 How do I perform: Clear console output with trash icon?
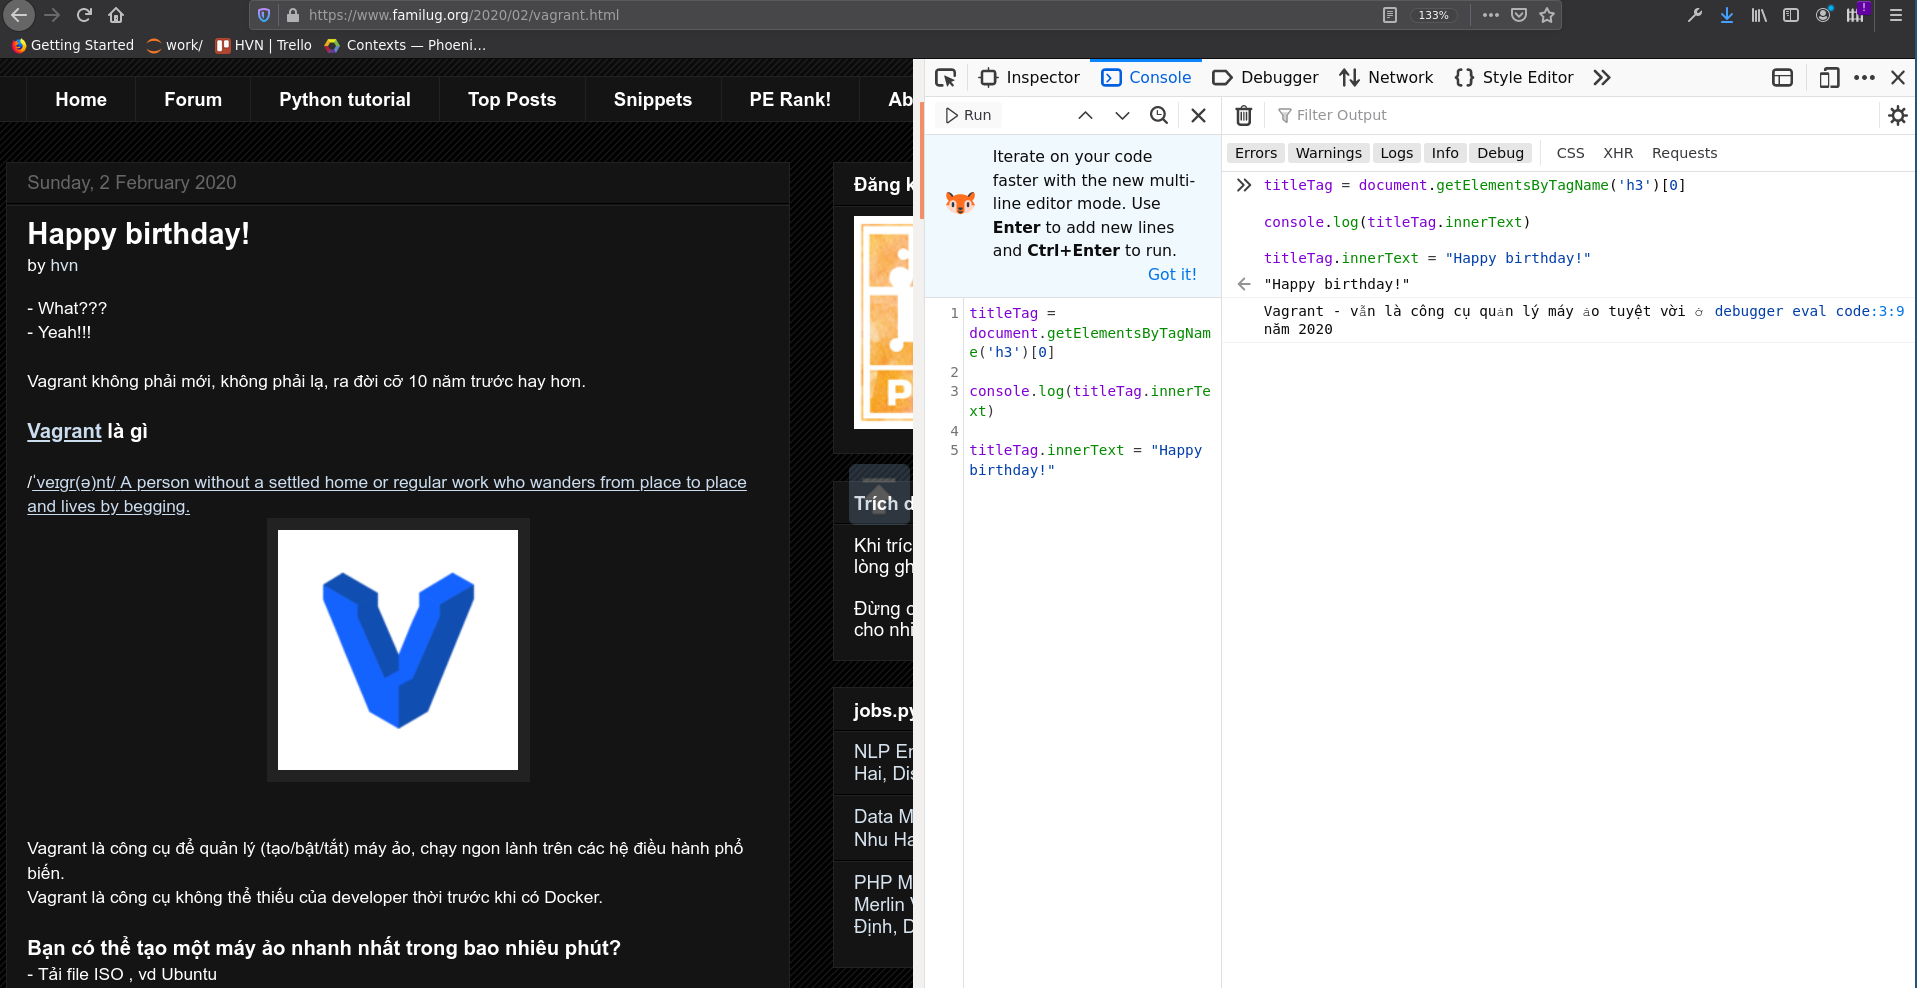tap(1243, 116)
